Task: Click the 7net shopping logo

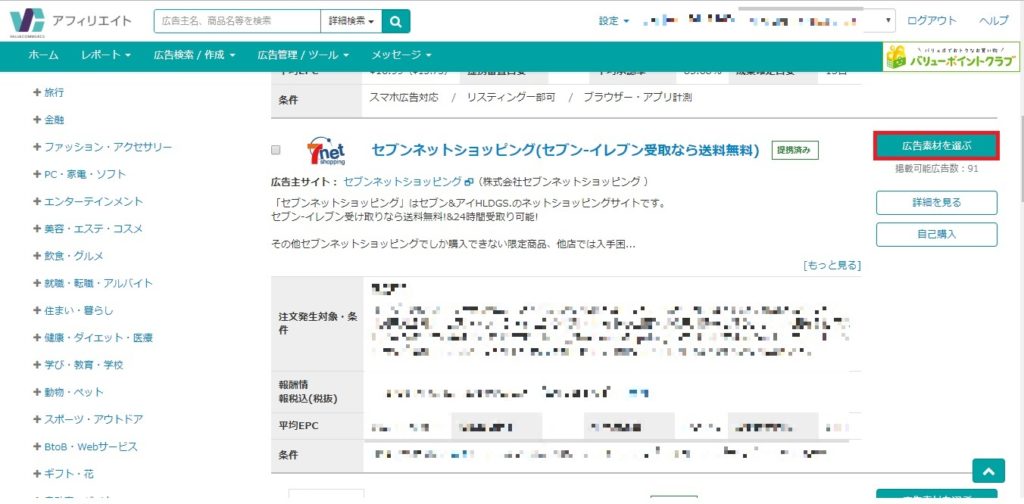Action: pyautogui.click(x=326, y=151)
